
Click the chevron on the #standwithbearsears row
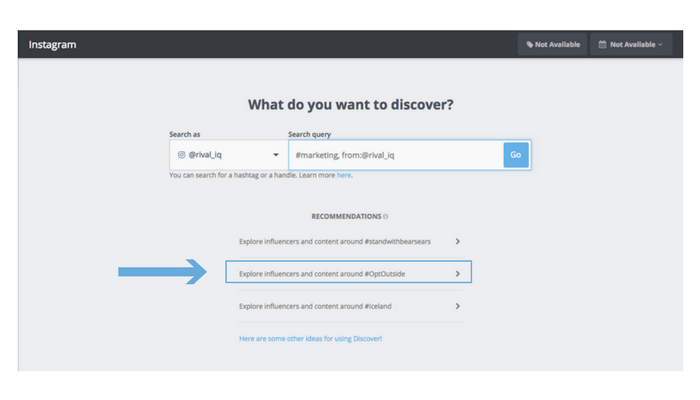457,241
